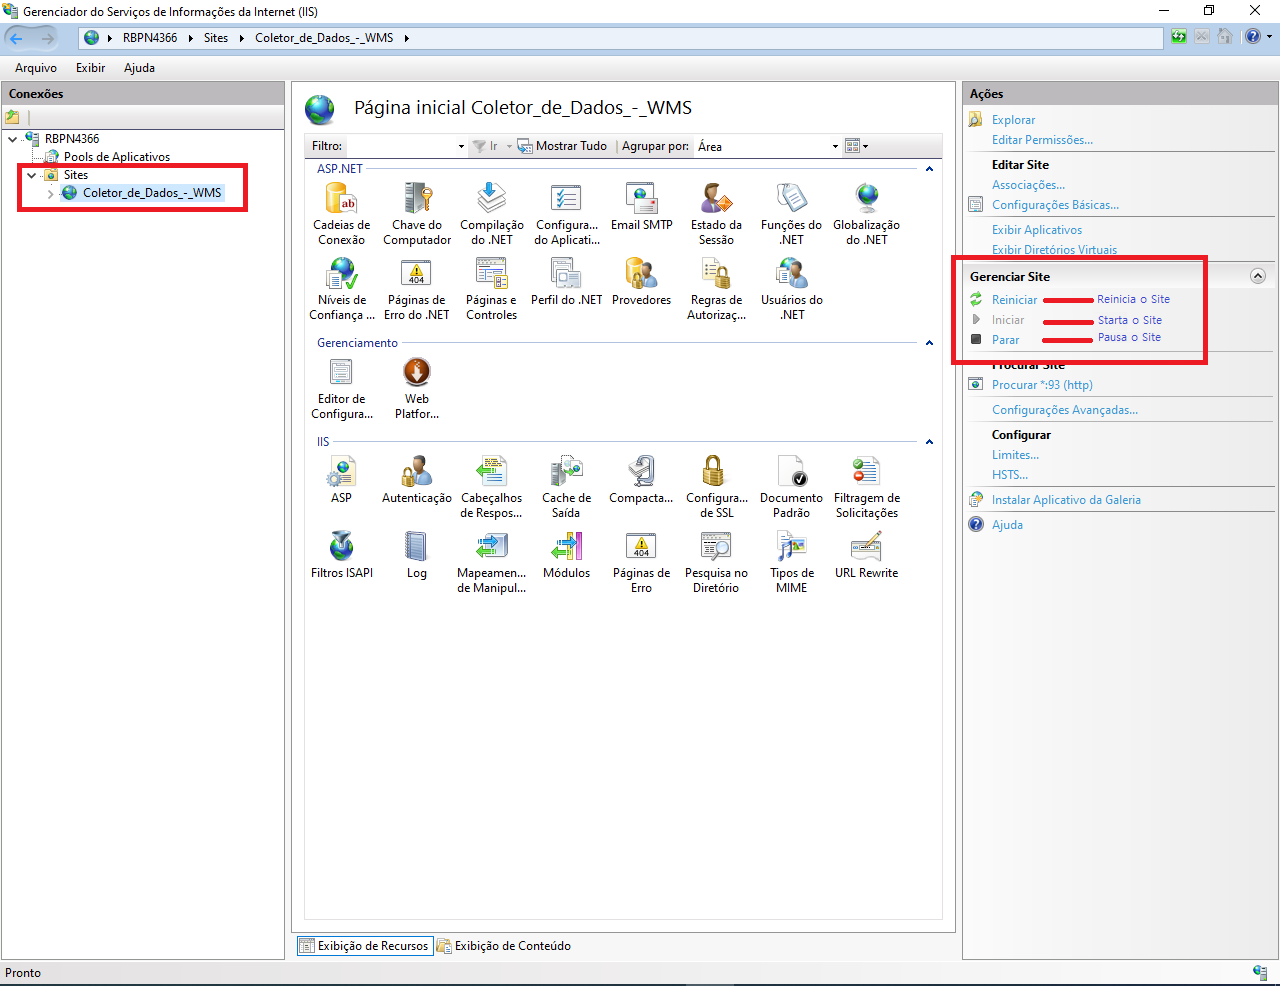This screenshot has width=1280, height=986.
Task: Open Configurações de SSL feature
Action: tap(716, 487)
